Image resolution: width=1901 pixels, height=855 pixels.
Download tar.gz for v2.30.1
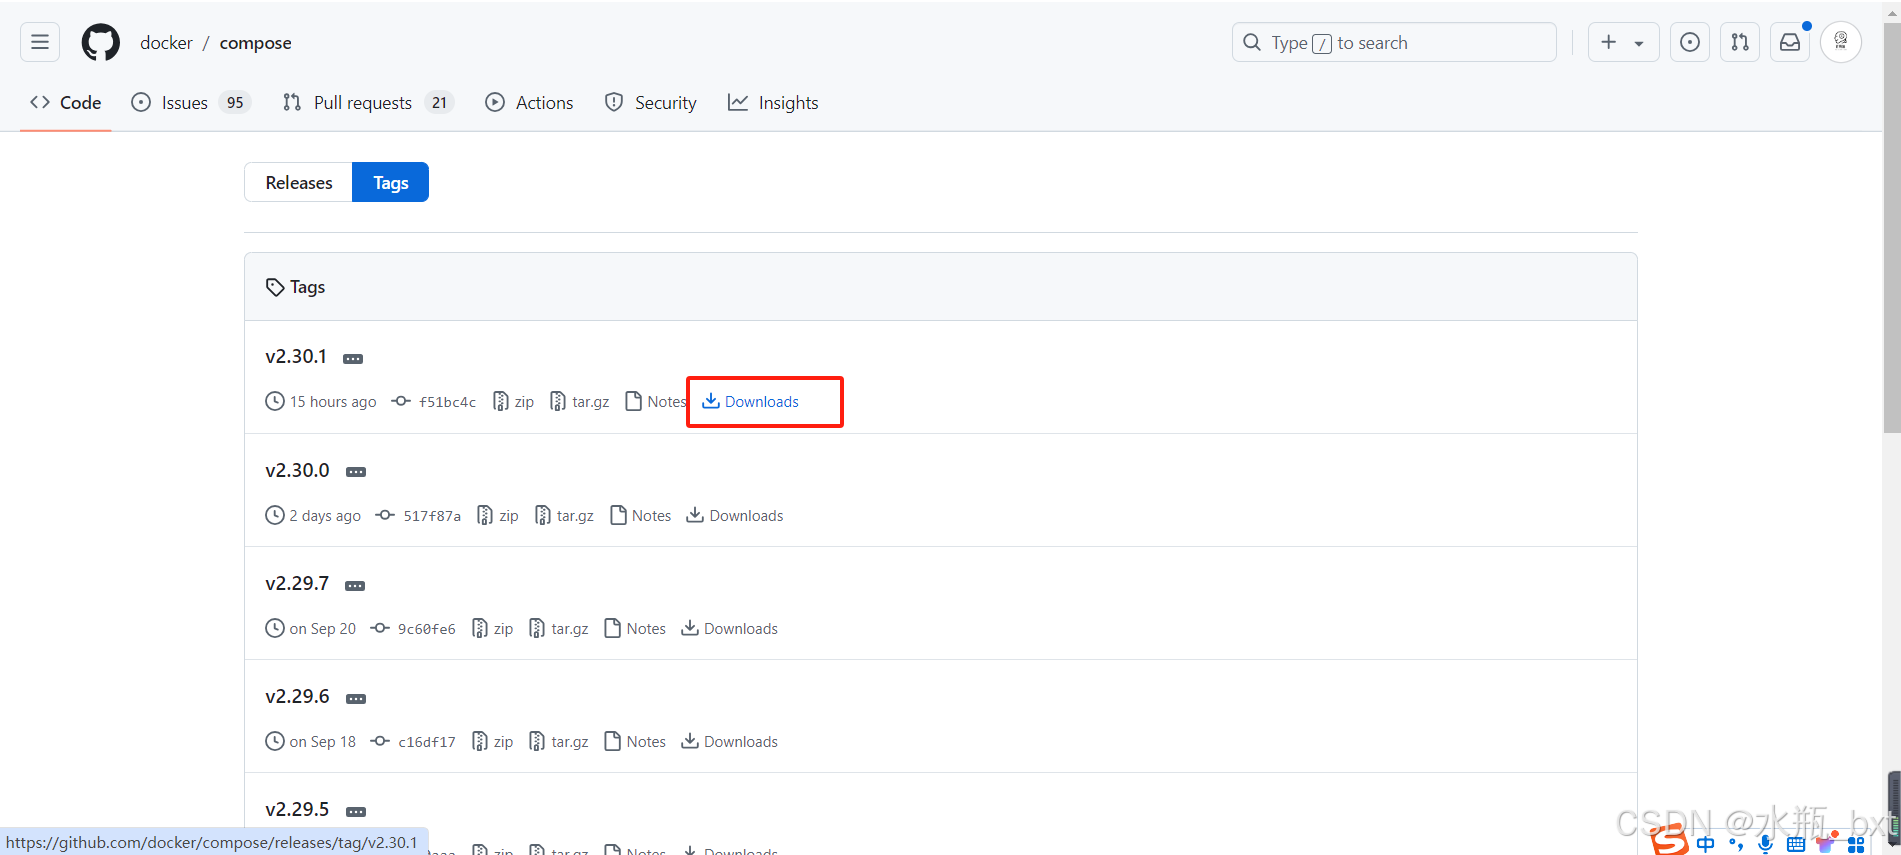pyautogui.click(x=580, y=402)
